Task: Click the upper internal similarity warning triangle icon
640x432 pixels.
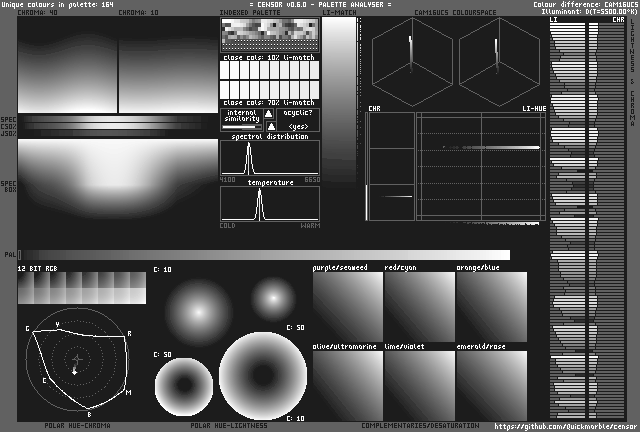Action: pyautogui.click(x=269, y=114)
